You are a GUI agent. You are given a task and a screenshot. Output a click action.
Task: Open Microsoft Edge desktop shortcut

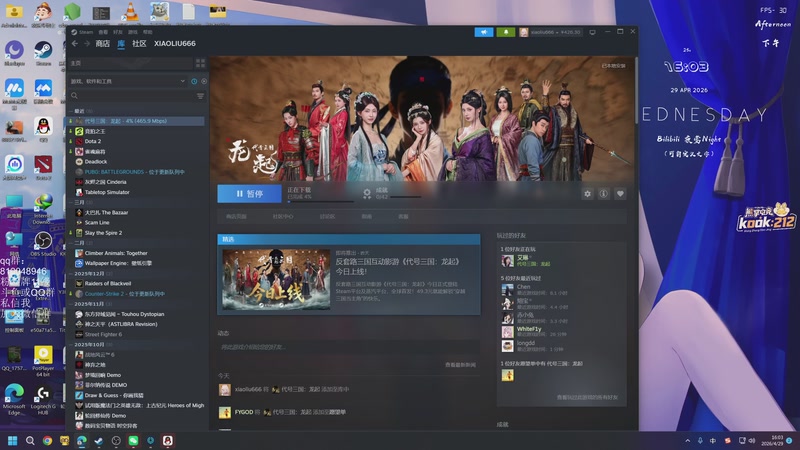(x=14, y=400)
